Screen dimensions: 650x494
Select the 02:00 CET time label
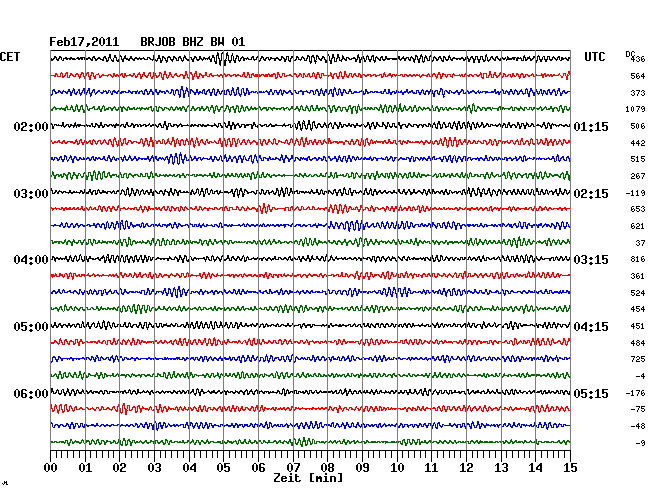pos(31,126)
